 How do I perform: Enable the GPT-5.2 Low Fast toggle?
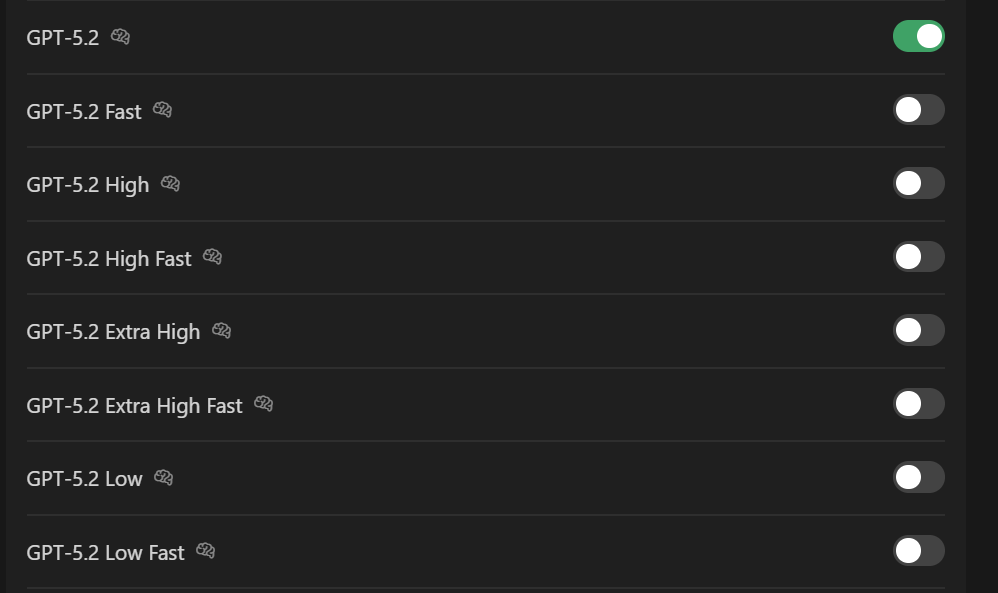[918, 551]
